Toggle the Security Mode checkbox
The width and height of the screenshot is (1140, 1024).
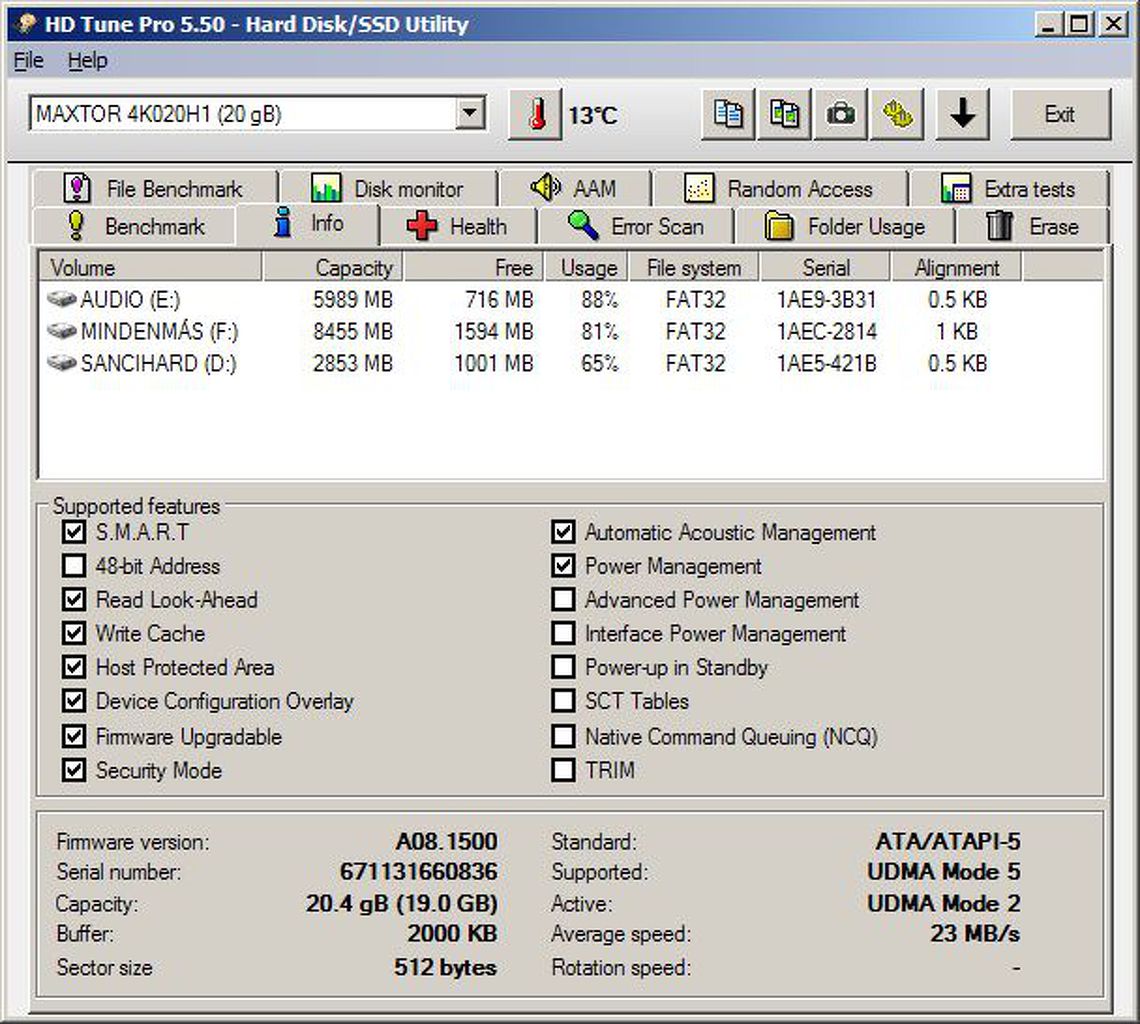click(73, 769)
